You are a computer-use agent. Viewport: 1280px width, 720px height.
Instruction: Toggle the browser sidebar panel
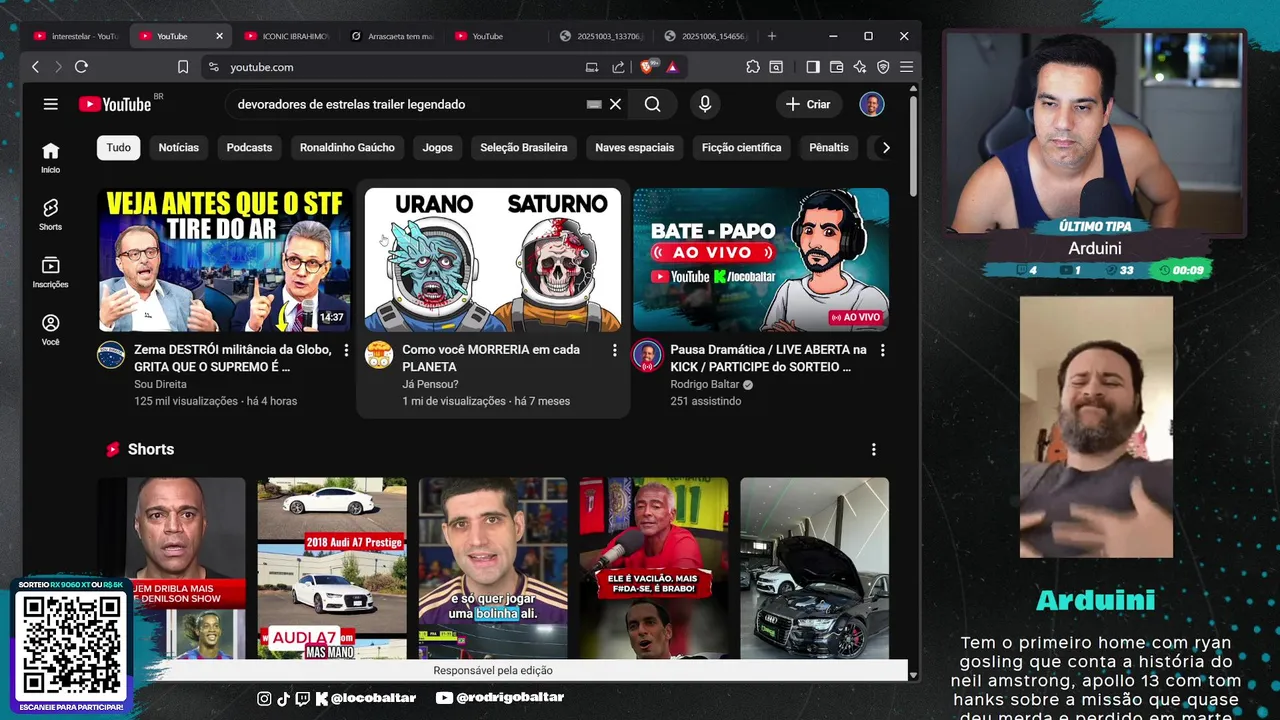tap(813, 67)
